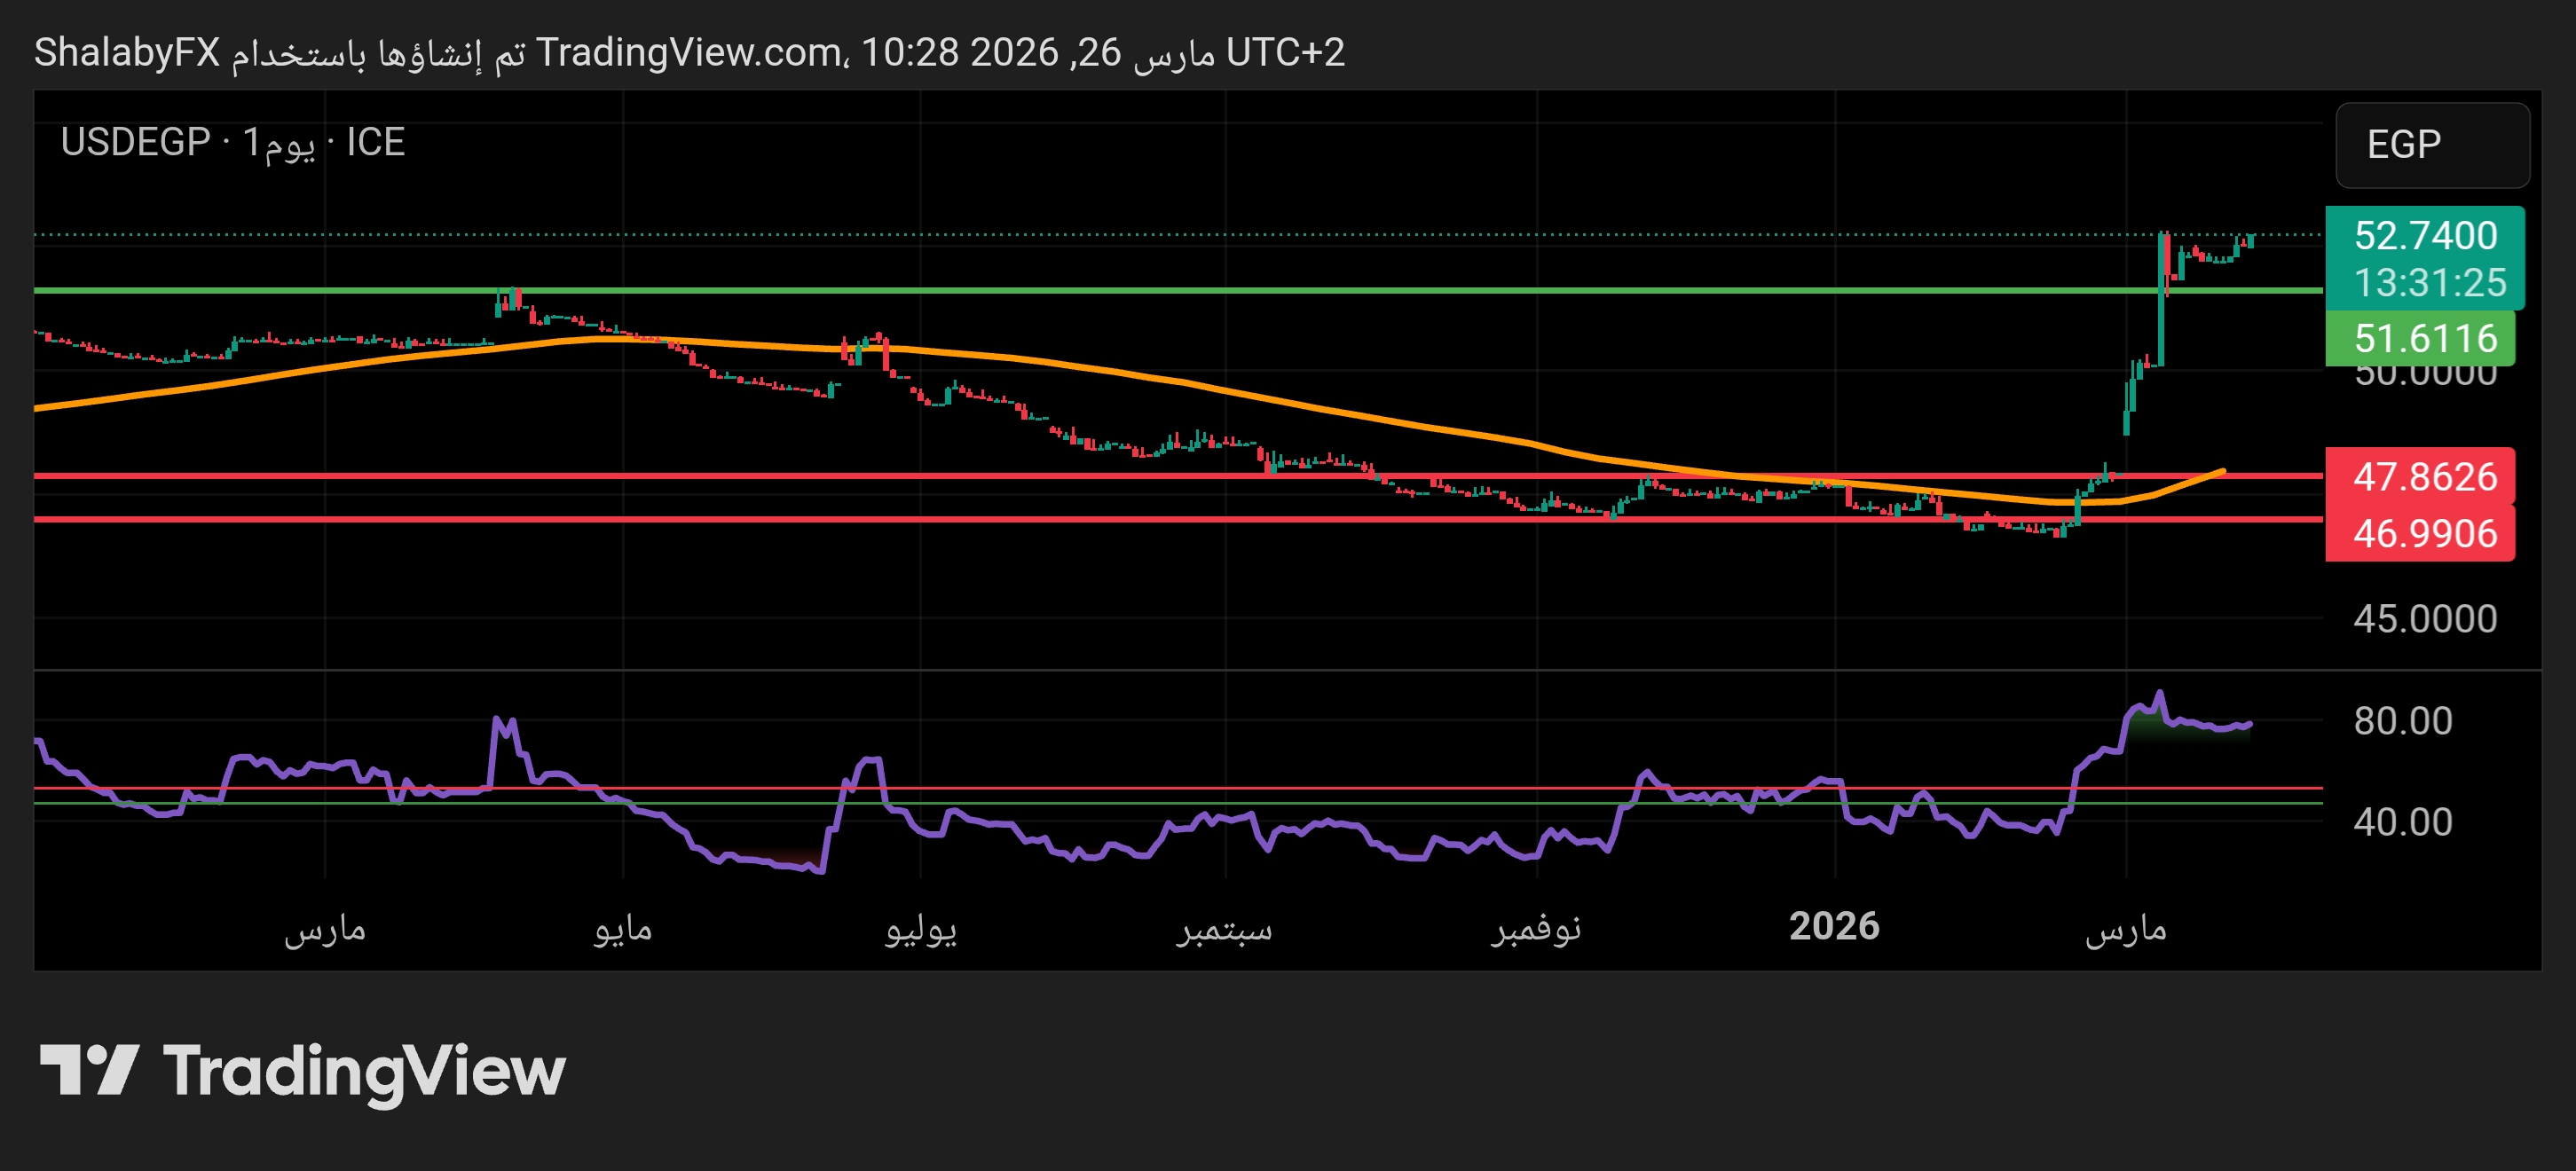Click the TradingView.com link in the header
The height and width of the screenshot is (1171, 2576).
[x=689, y=52]
